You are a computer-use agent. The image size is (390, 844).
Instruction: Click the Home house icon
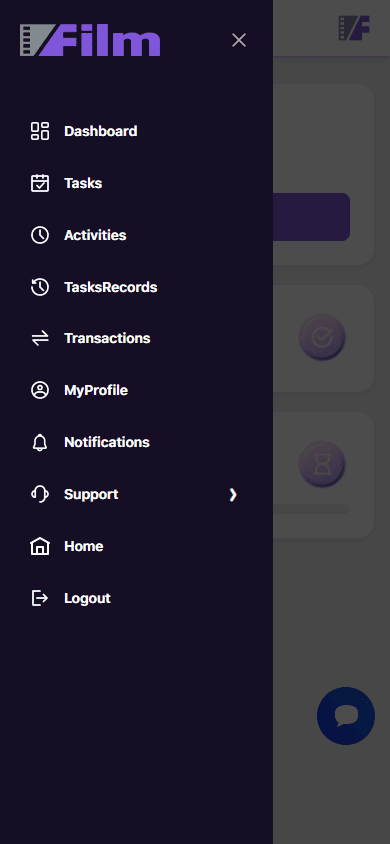(40, 546)
